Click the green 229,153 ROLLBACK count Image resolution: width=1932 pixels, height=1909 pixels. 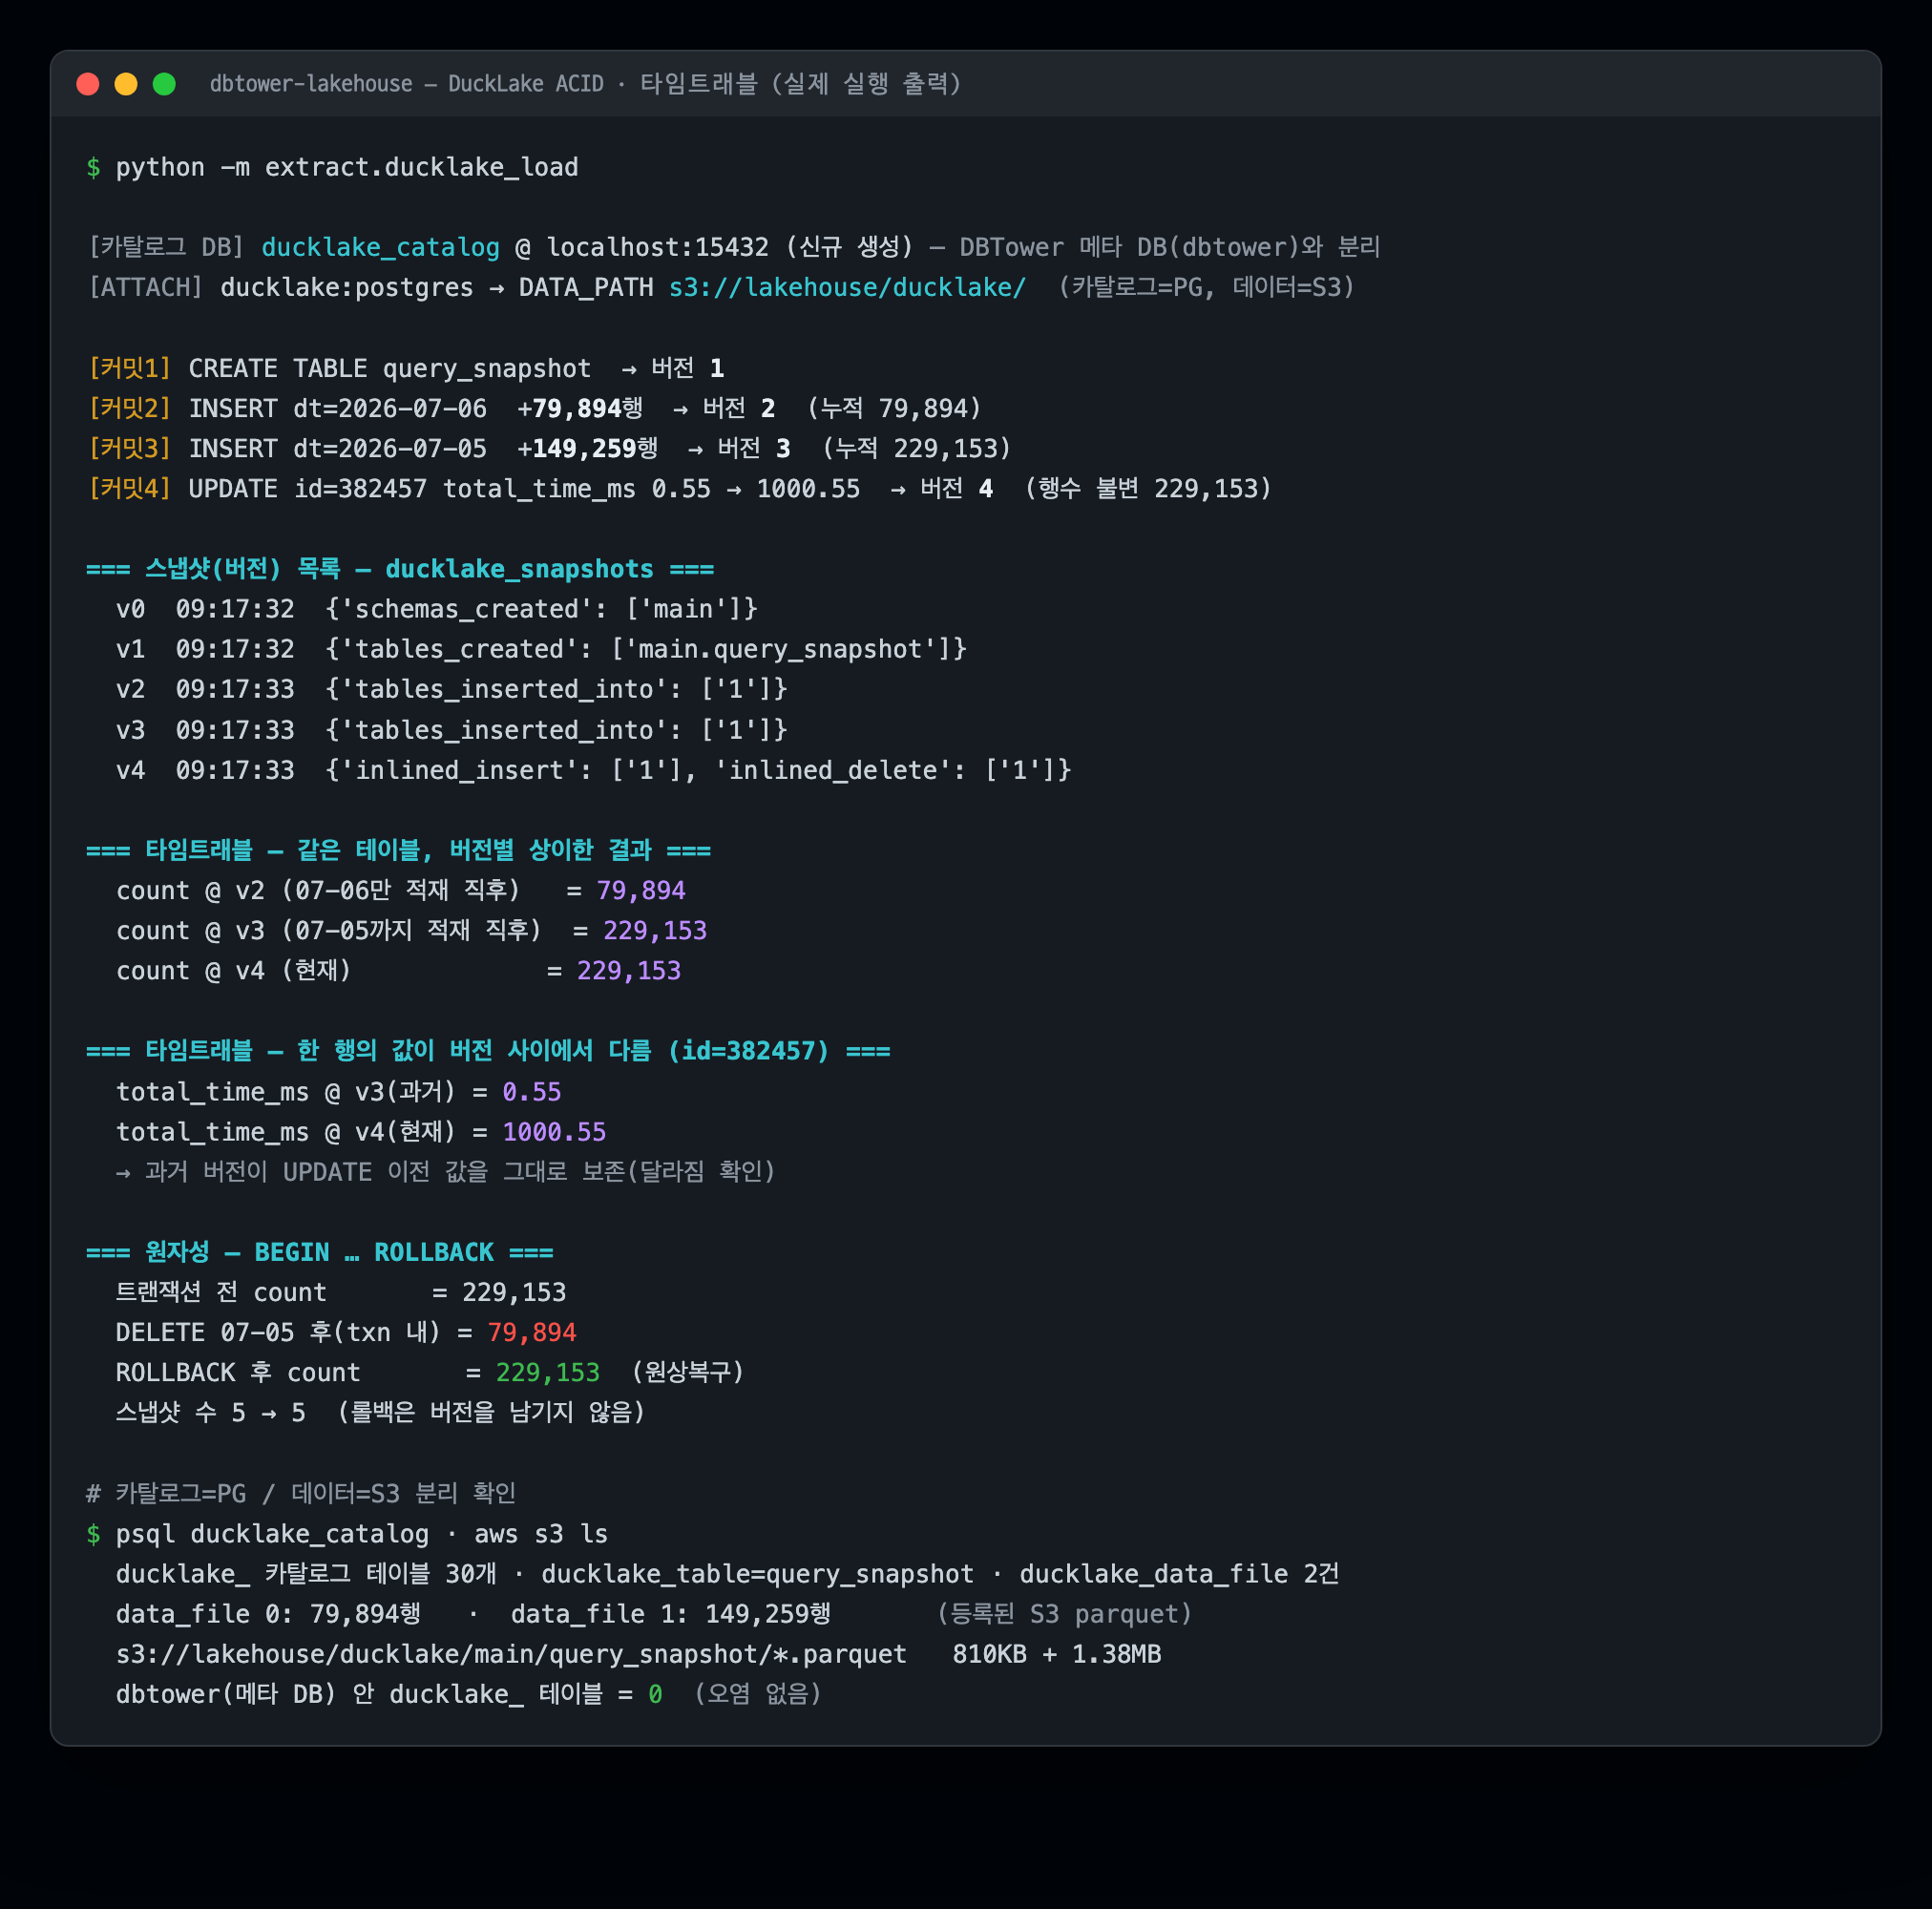tap(548, 1372)
